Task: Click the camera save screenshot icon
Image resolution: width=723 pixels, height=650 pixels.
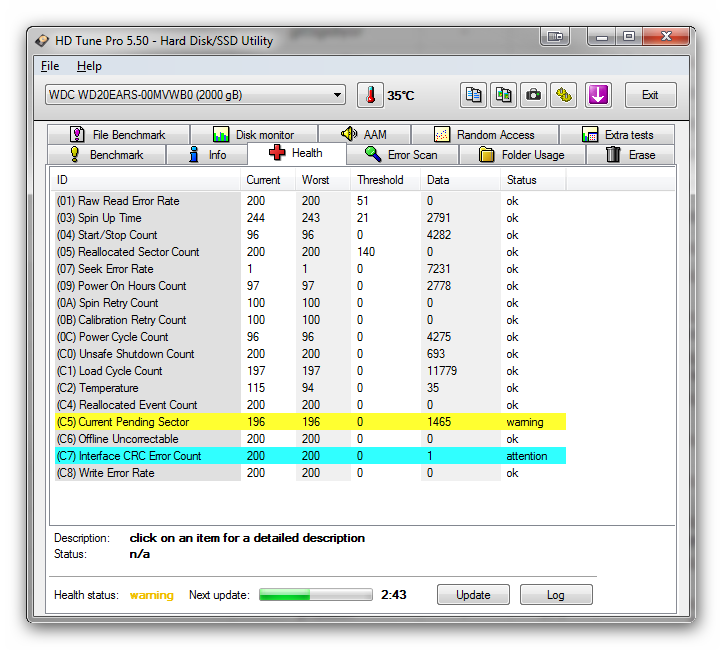Action: click(534, 95)
